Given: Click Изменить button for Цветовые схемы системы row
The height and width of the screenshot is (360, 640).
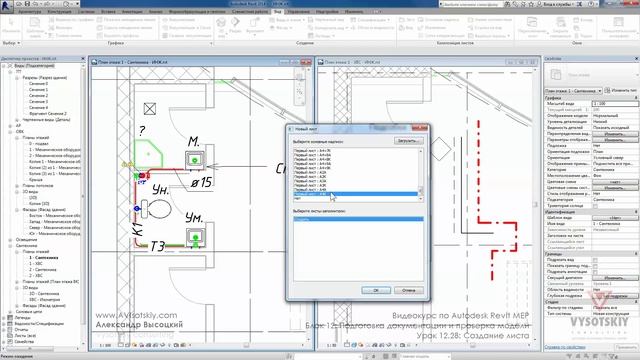Looking at the screenshot, I should click(615, 188).
